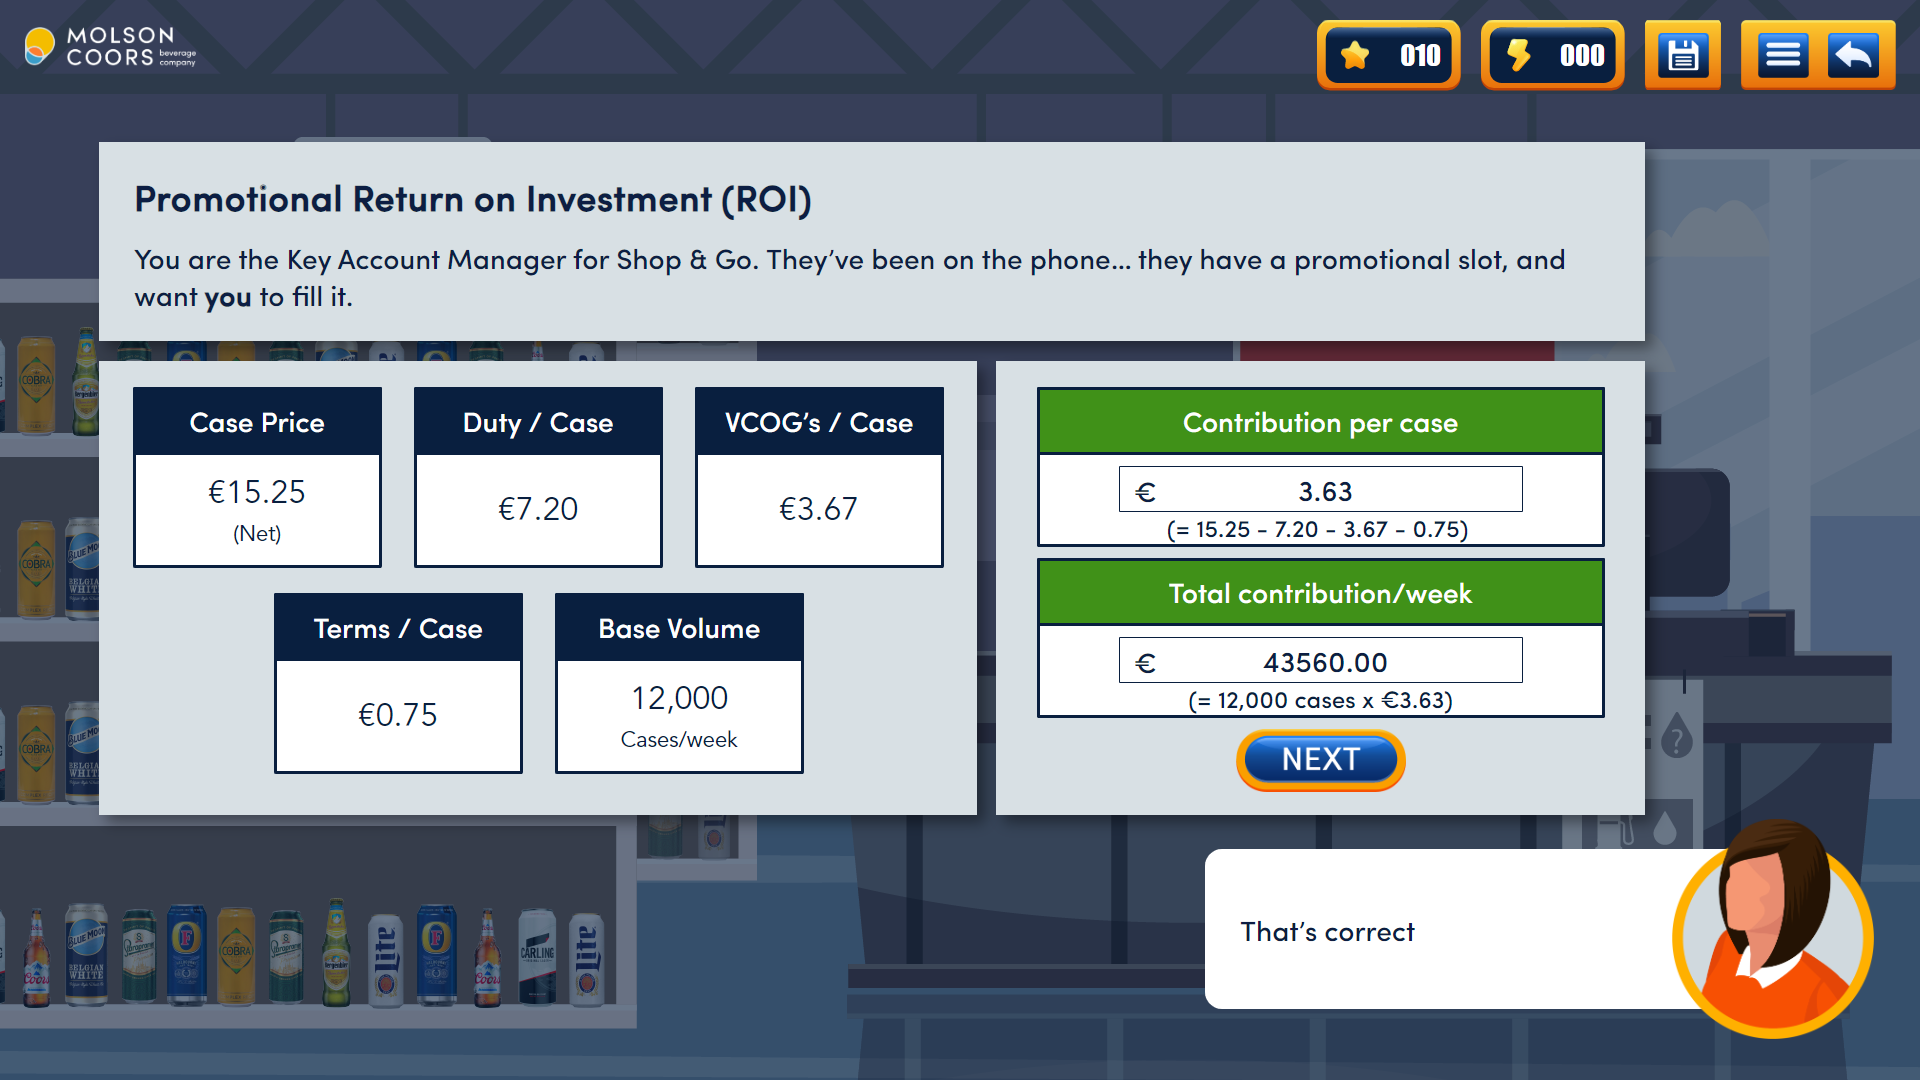1920x1080 pixels.
Task: Click the back arrow icon
Action: click(x=1853, y=55)
